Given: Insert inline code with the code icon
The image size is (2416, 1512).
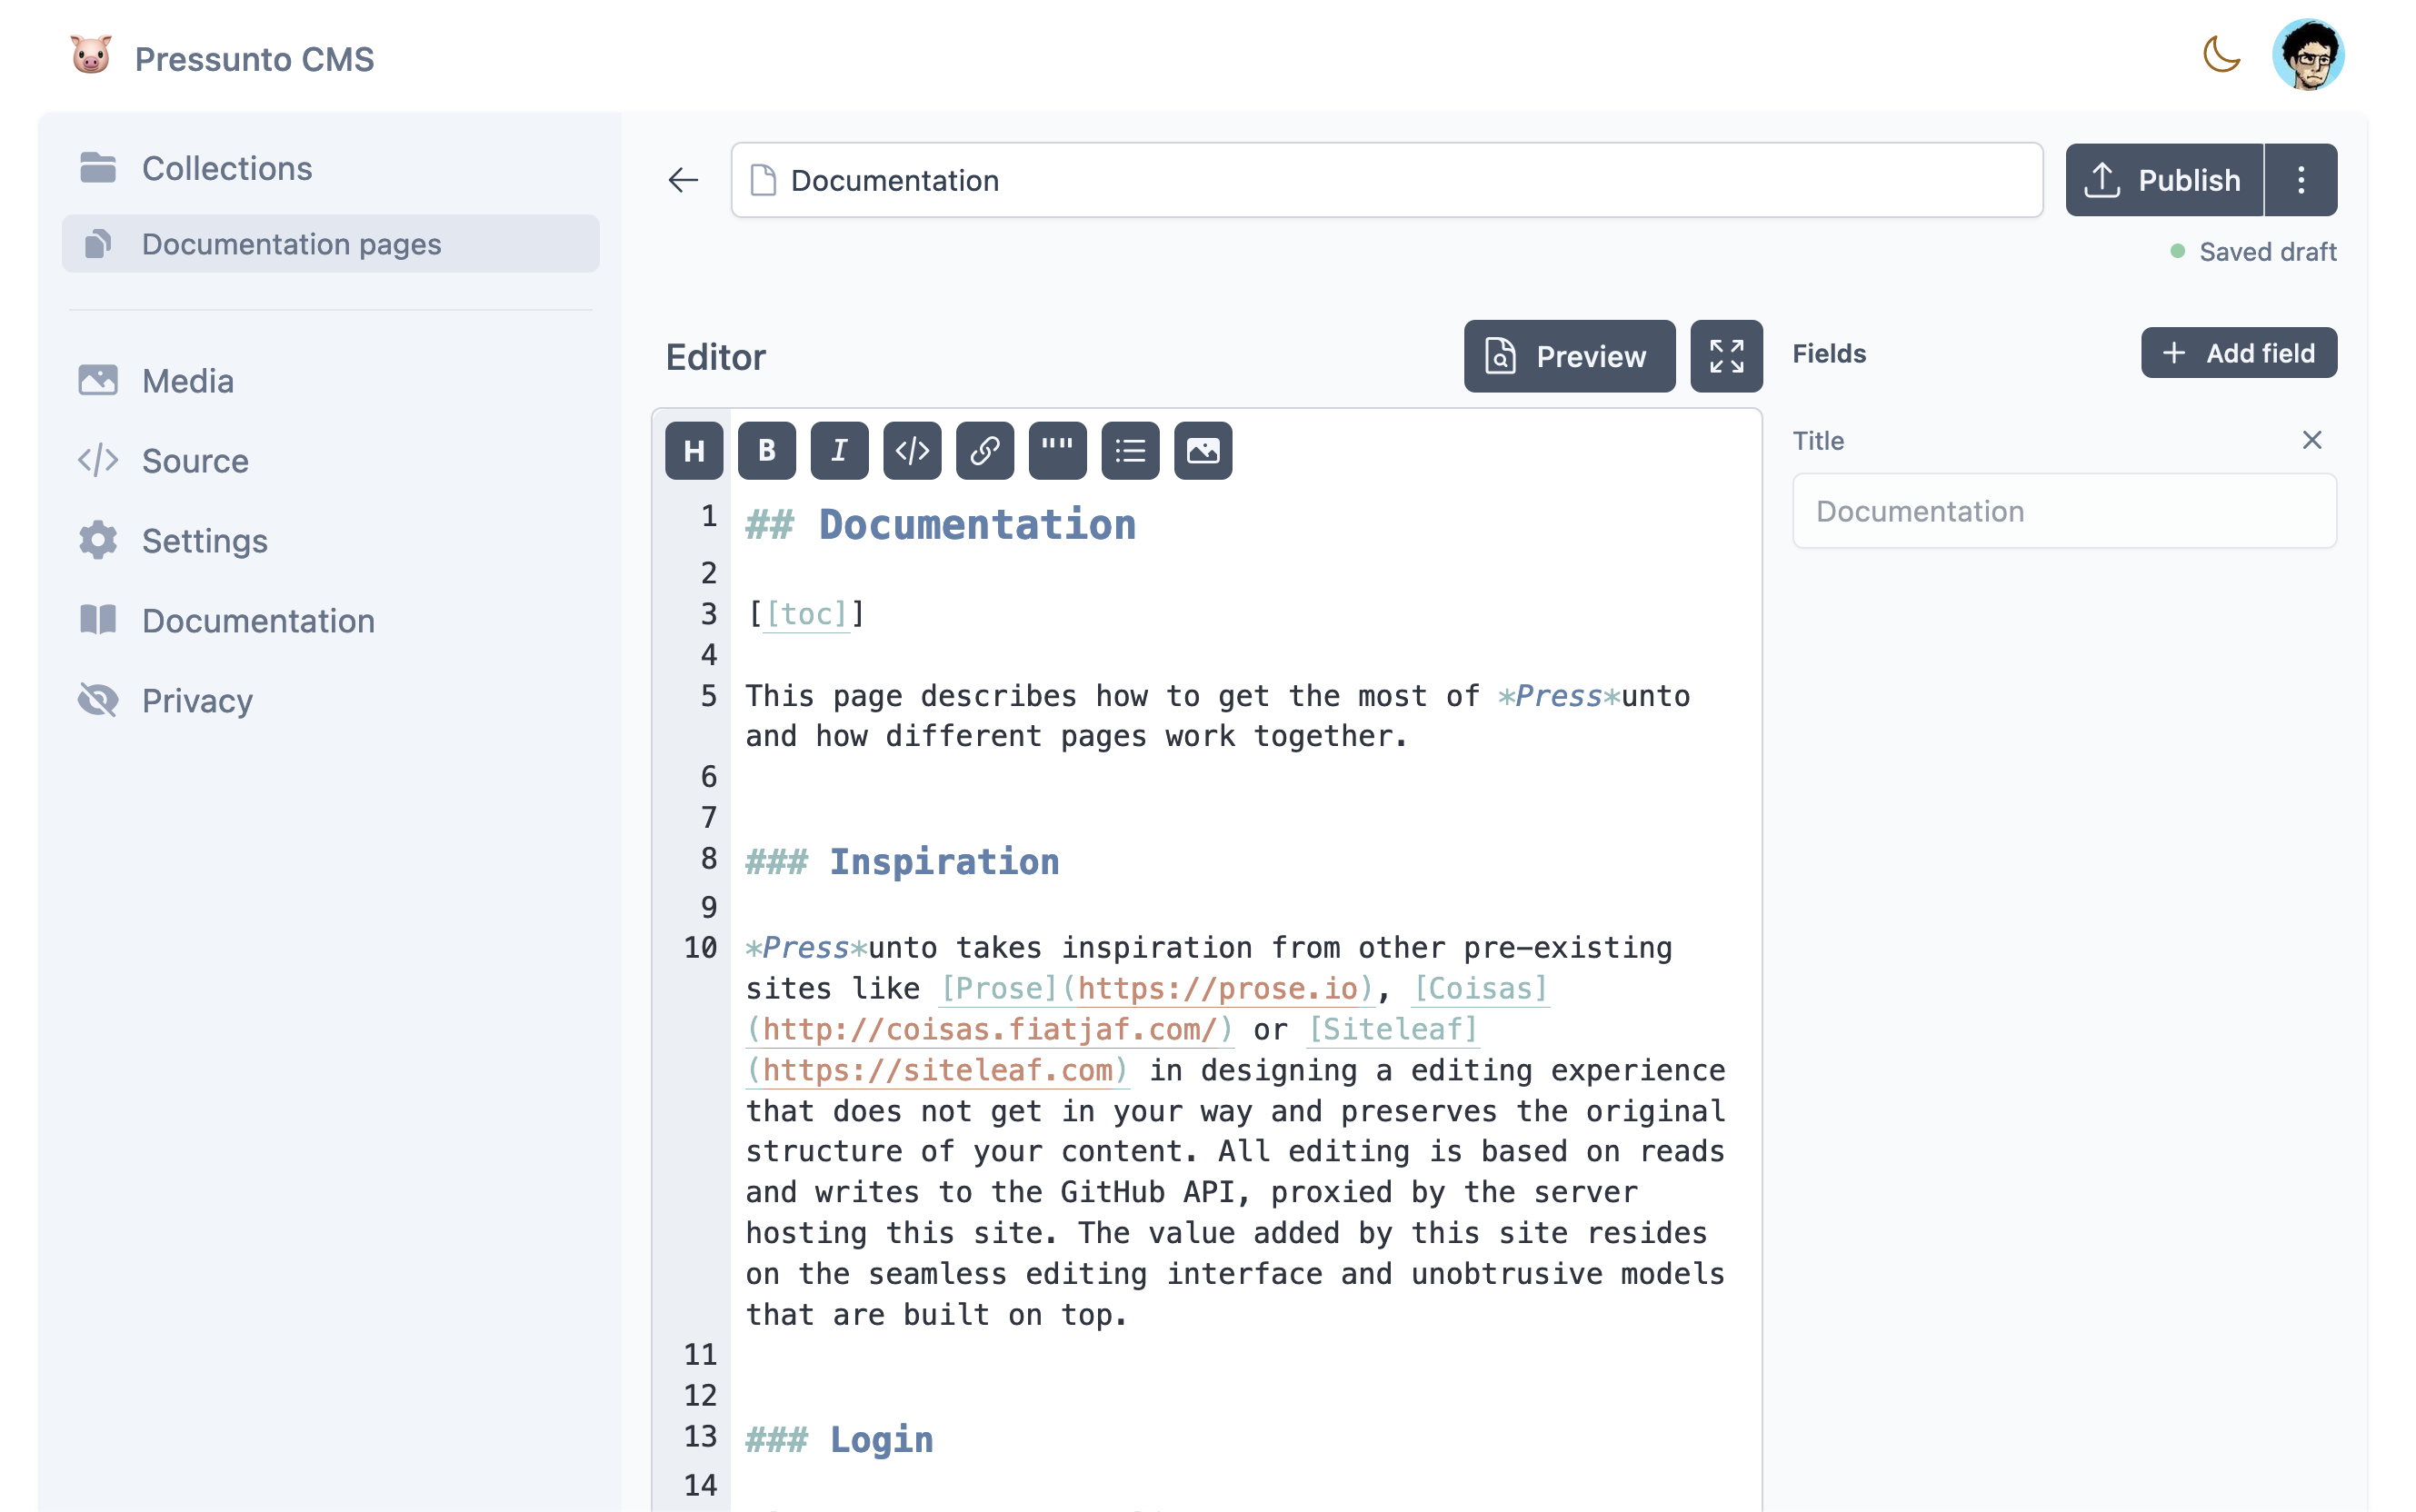Looking at the screenshot, I should (x=912, y=451).
